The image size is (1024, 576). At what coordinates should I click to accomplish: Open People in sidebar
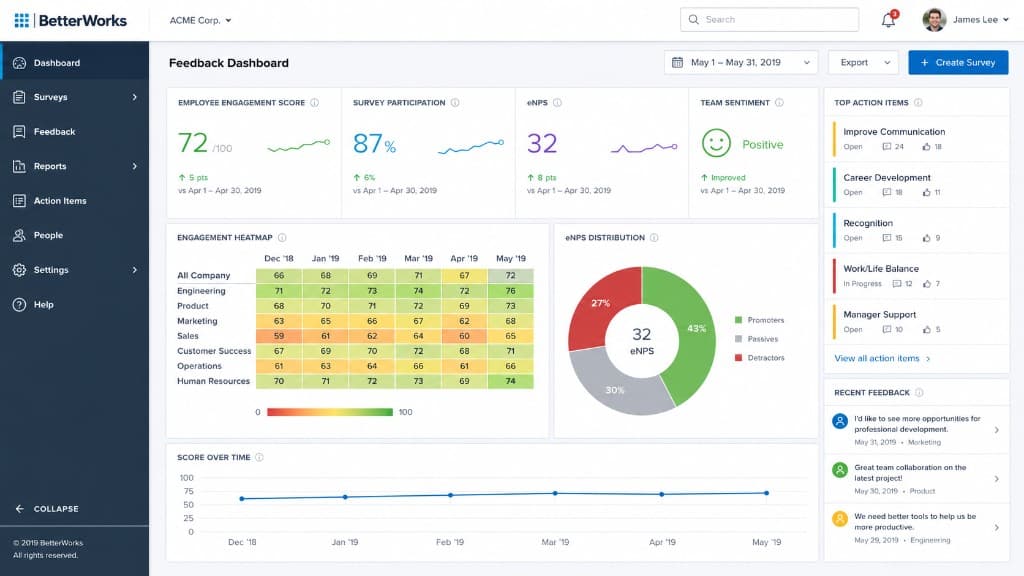[74, 235]
